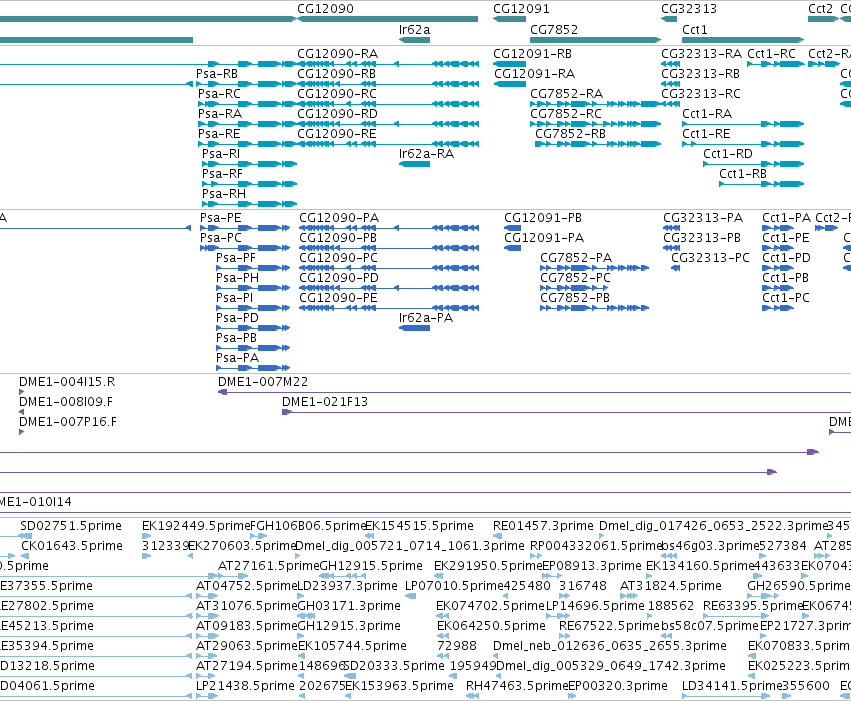Click the DME1-008I09.F clone end label

coord(66,402)
